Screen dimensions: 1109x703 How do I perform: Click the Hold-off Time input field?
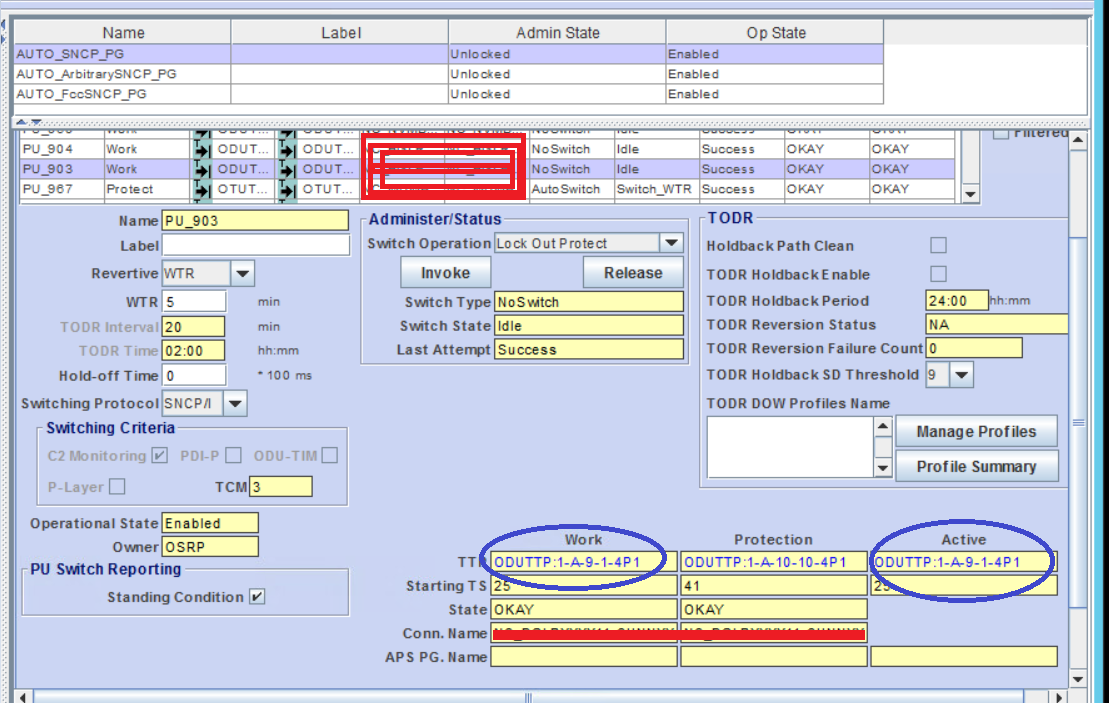[194, 376]
